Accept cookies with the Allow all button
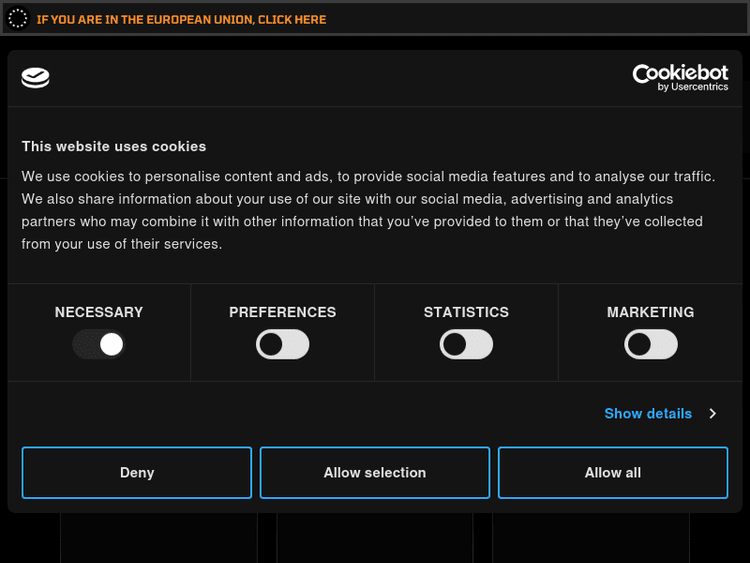The image size is (750, 563). (x=613, y=472)
